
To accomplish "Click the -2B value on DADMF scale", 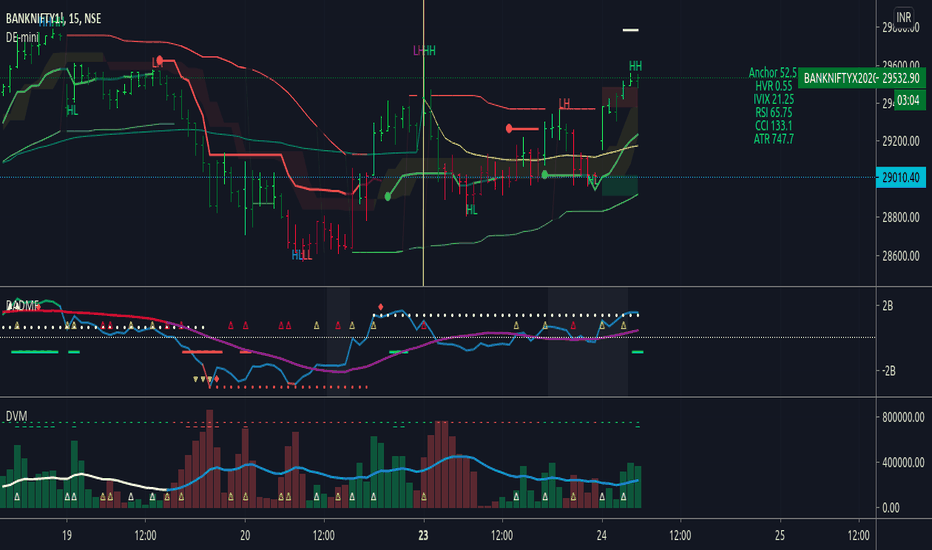I will pyautogui.click(x=889, y=371).
